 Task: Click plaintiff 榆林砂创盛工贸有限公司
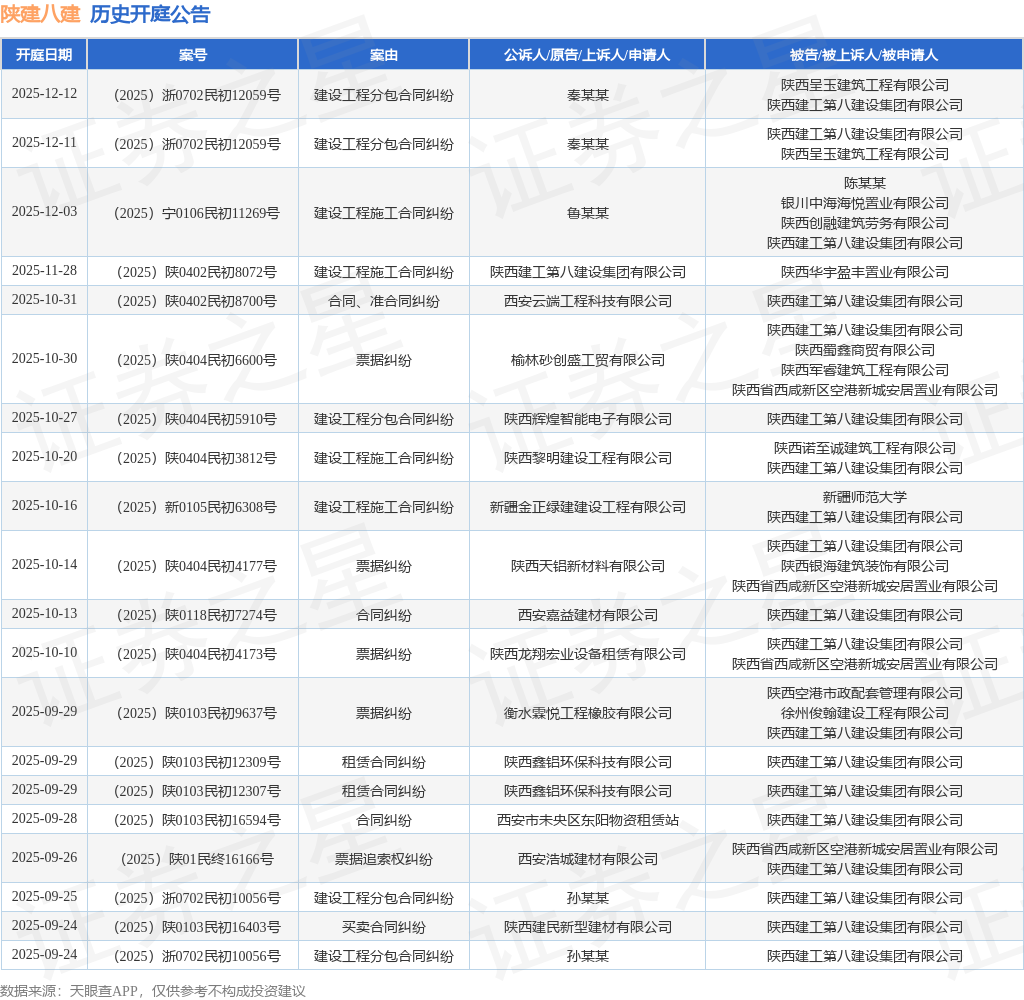pyautogui.click(x=588, y=360)
